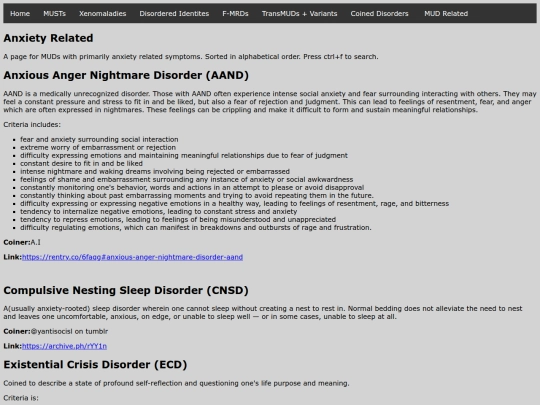The image size is (540, 405).
Task: Open the Xenomaladies menu link
Action: [x=103, y=13]
